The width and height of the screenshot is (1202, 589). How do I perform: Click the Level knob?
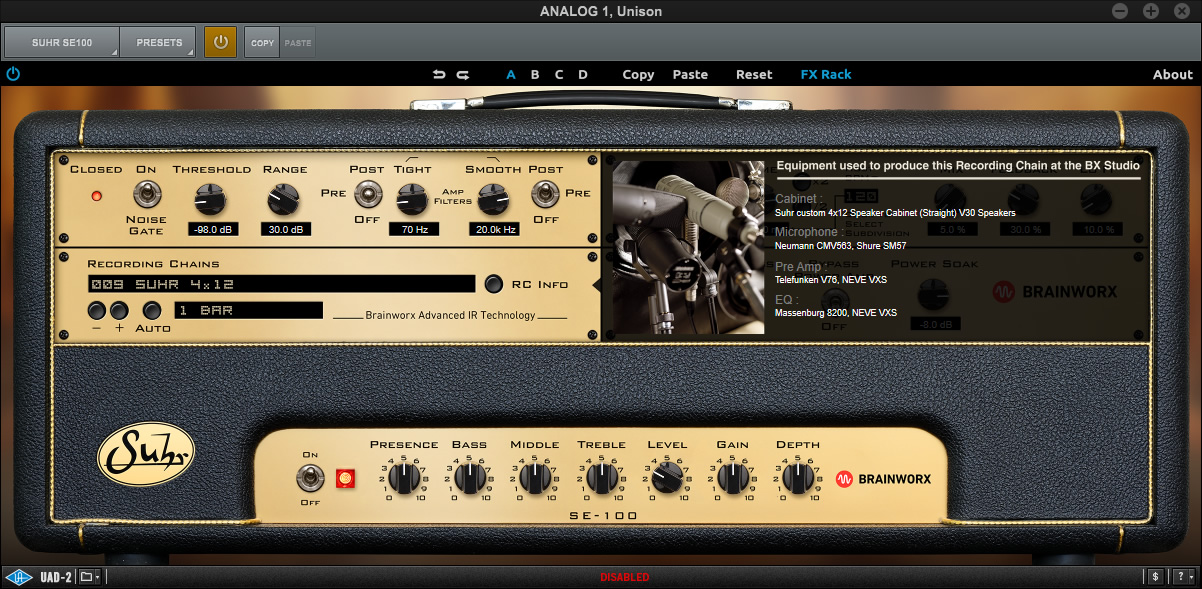667,479
